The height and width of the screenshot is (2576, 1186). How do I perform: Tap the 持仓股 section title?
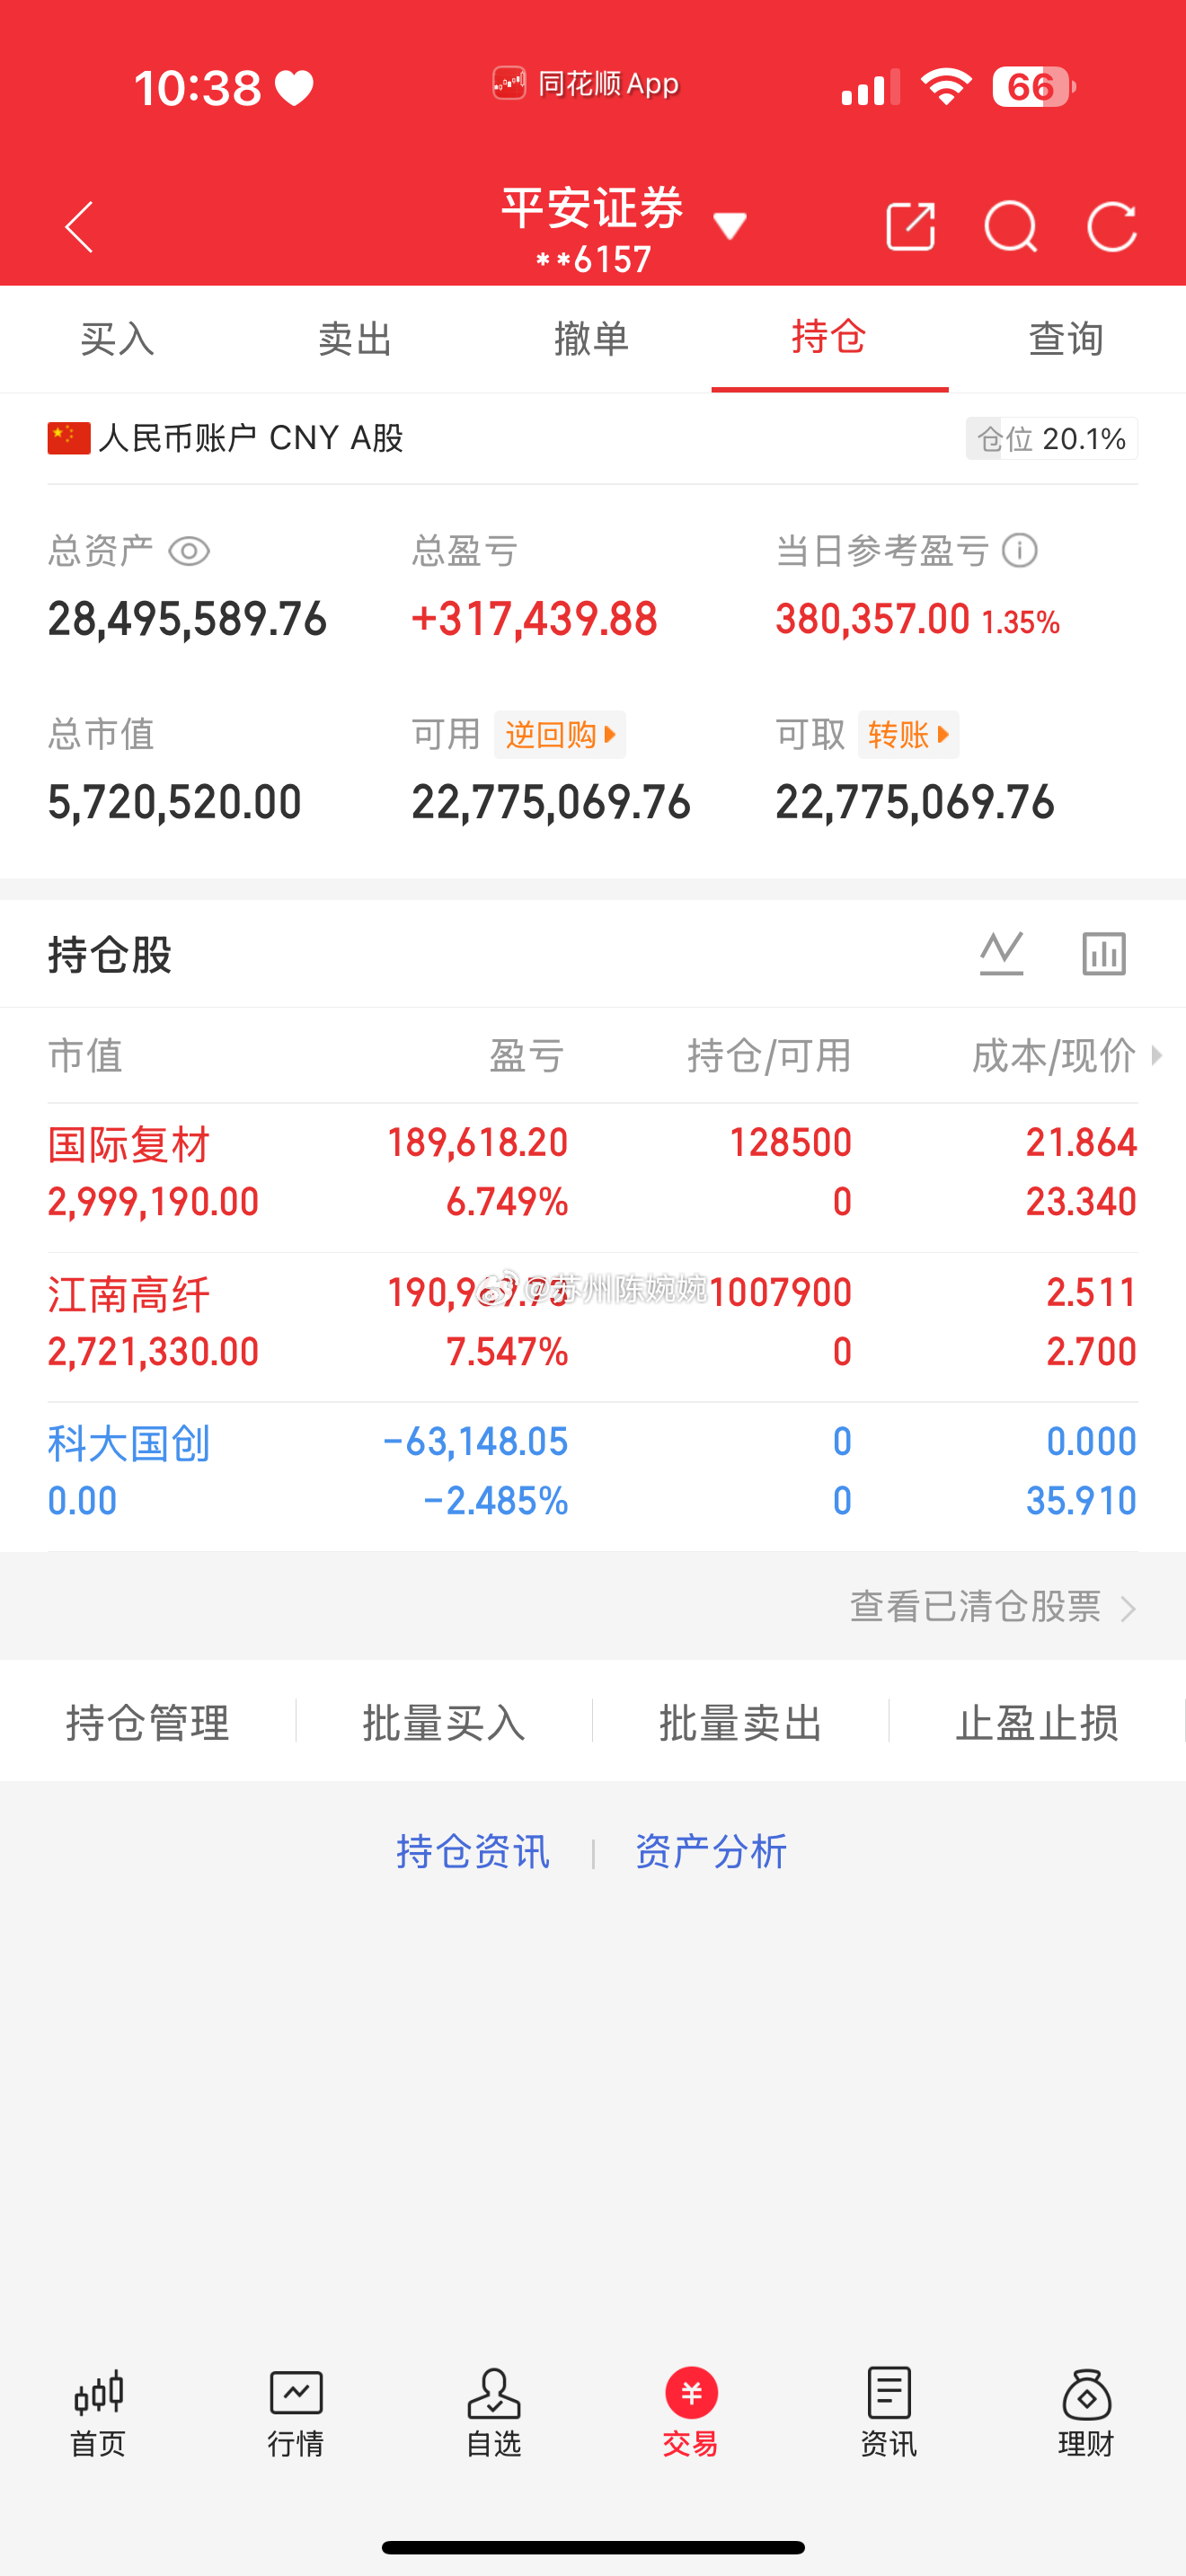click(110, 954)
